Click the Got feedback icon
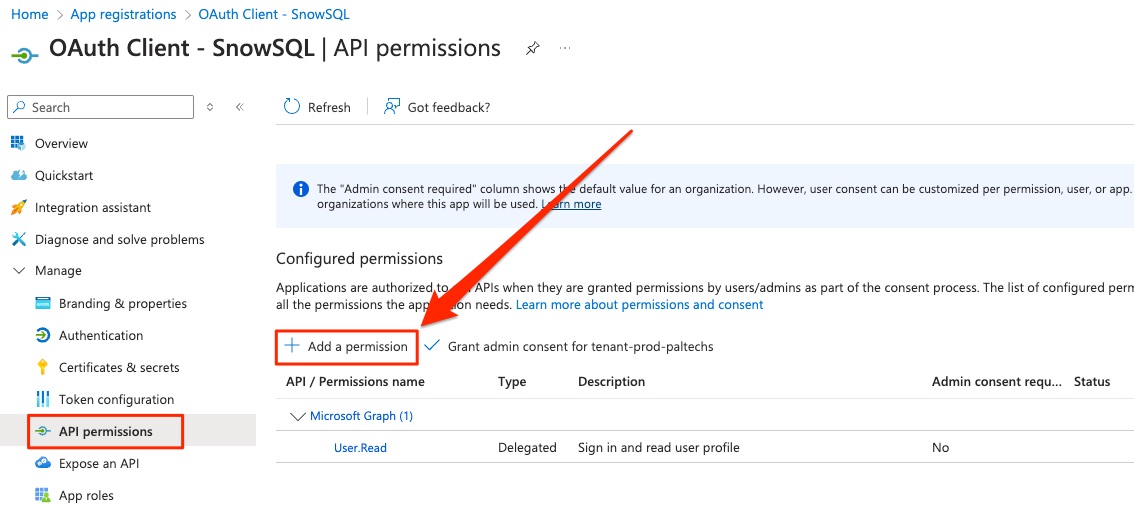The image size is (1134, 505). point(392,107)
